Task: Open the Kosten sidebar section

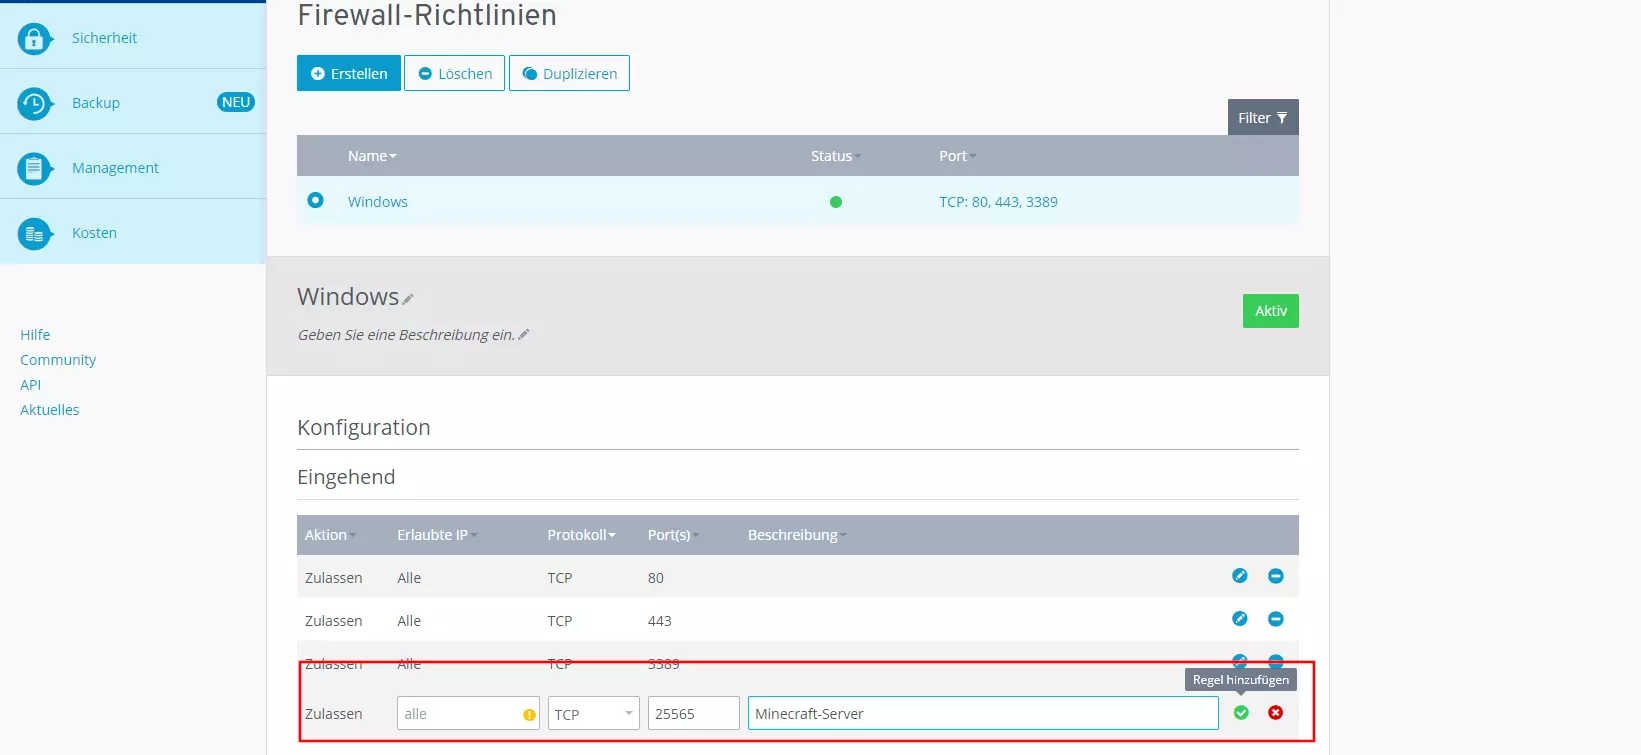Action: [94, 233]
